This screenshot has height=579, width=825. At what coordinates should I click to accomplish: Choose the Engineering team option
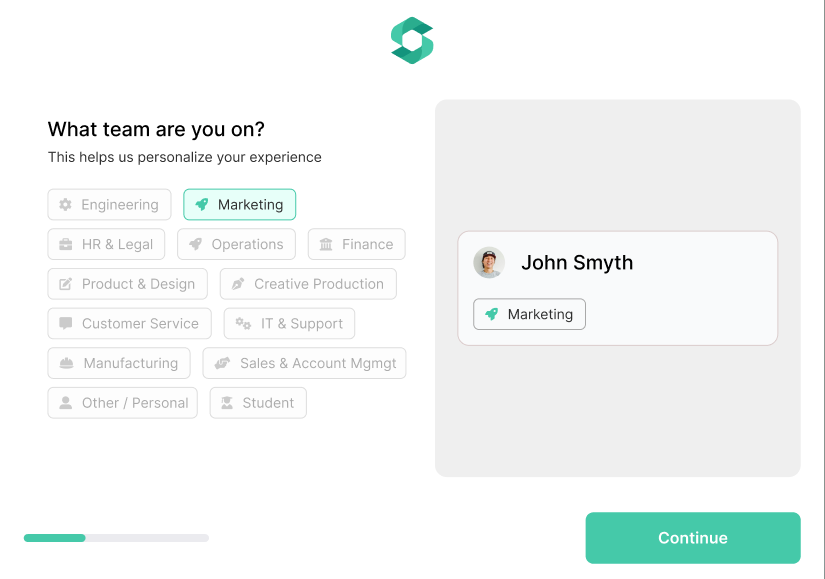(109, 204)
